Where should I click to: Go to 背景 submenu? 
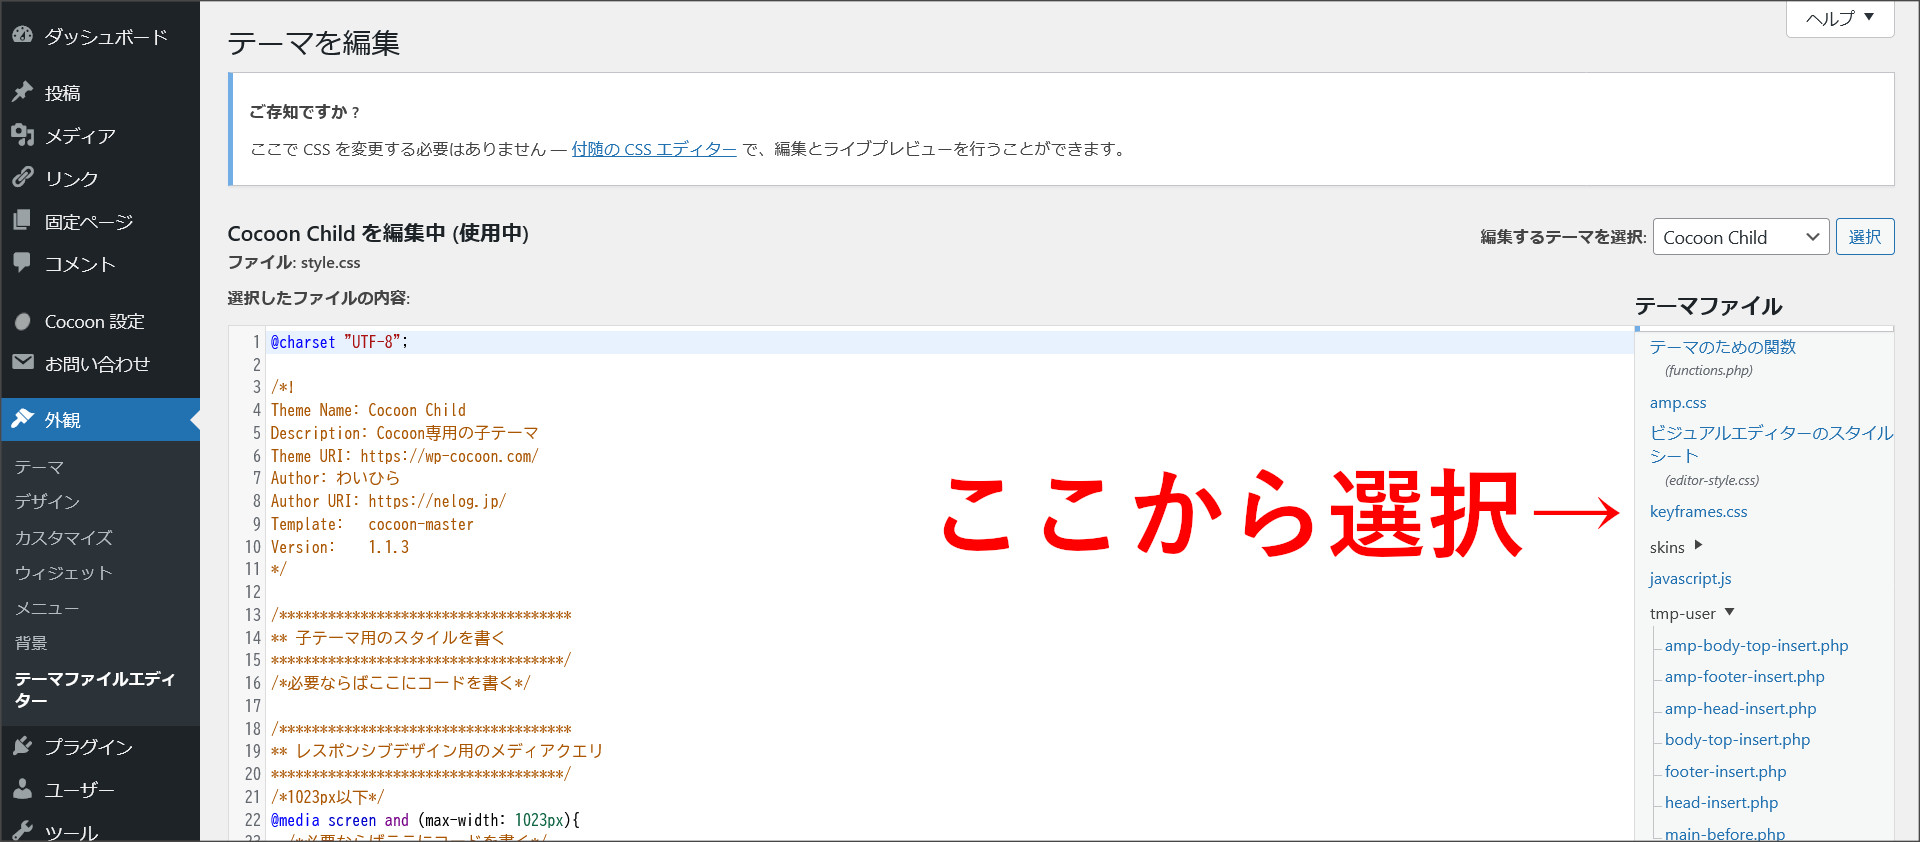pos(31,642)
